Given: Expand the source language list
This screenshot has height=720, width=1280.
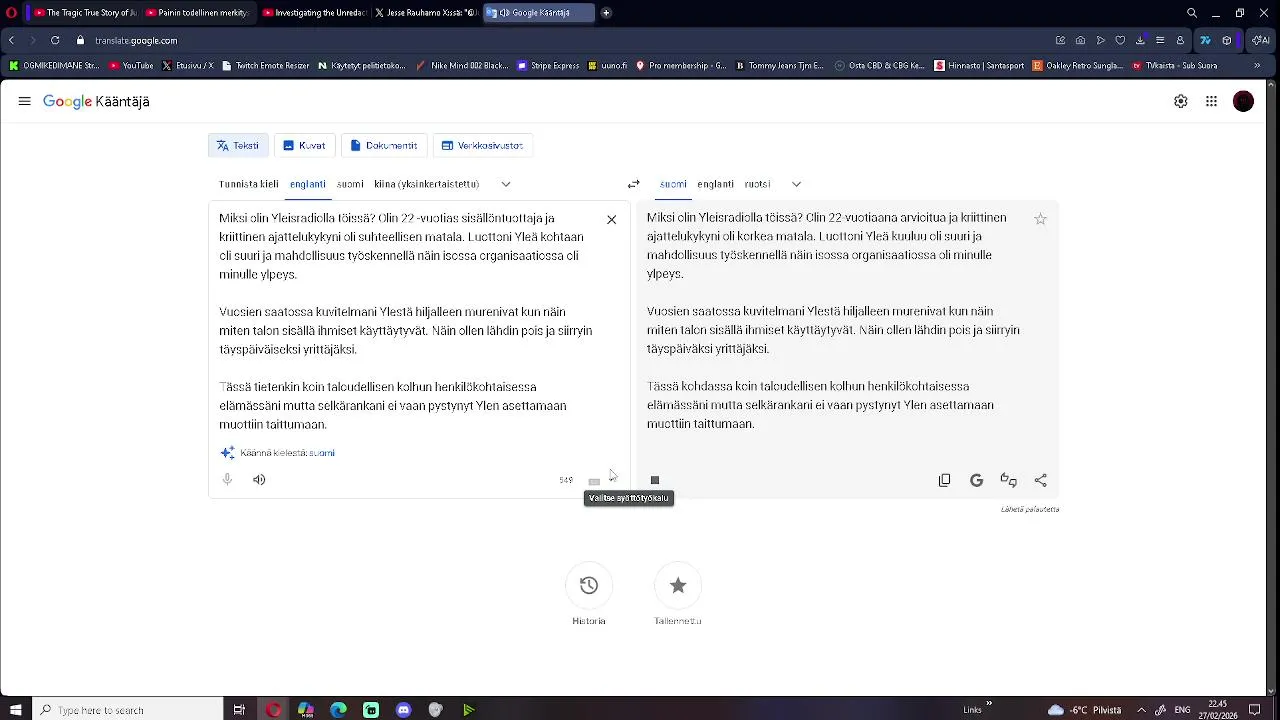Looking at the screenshot, I should (x=506, y=184).
